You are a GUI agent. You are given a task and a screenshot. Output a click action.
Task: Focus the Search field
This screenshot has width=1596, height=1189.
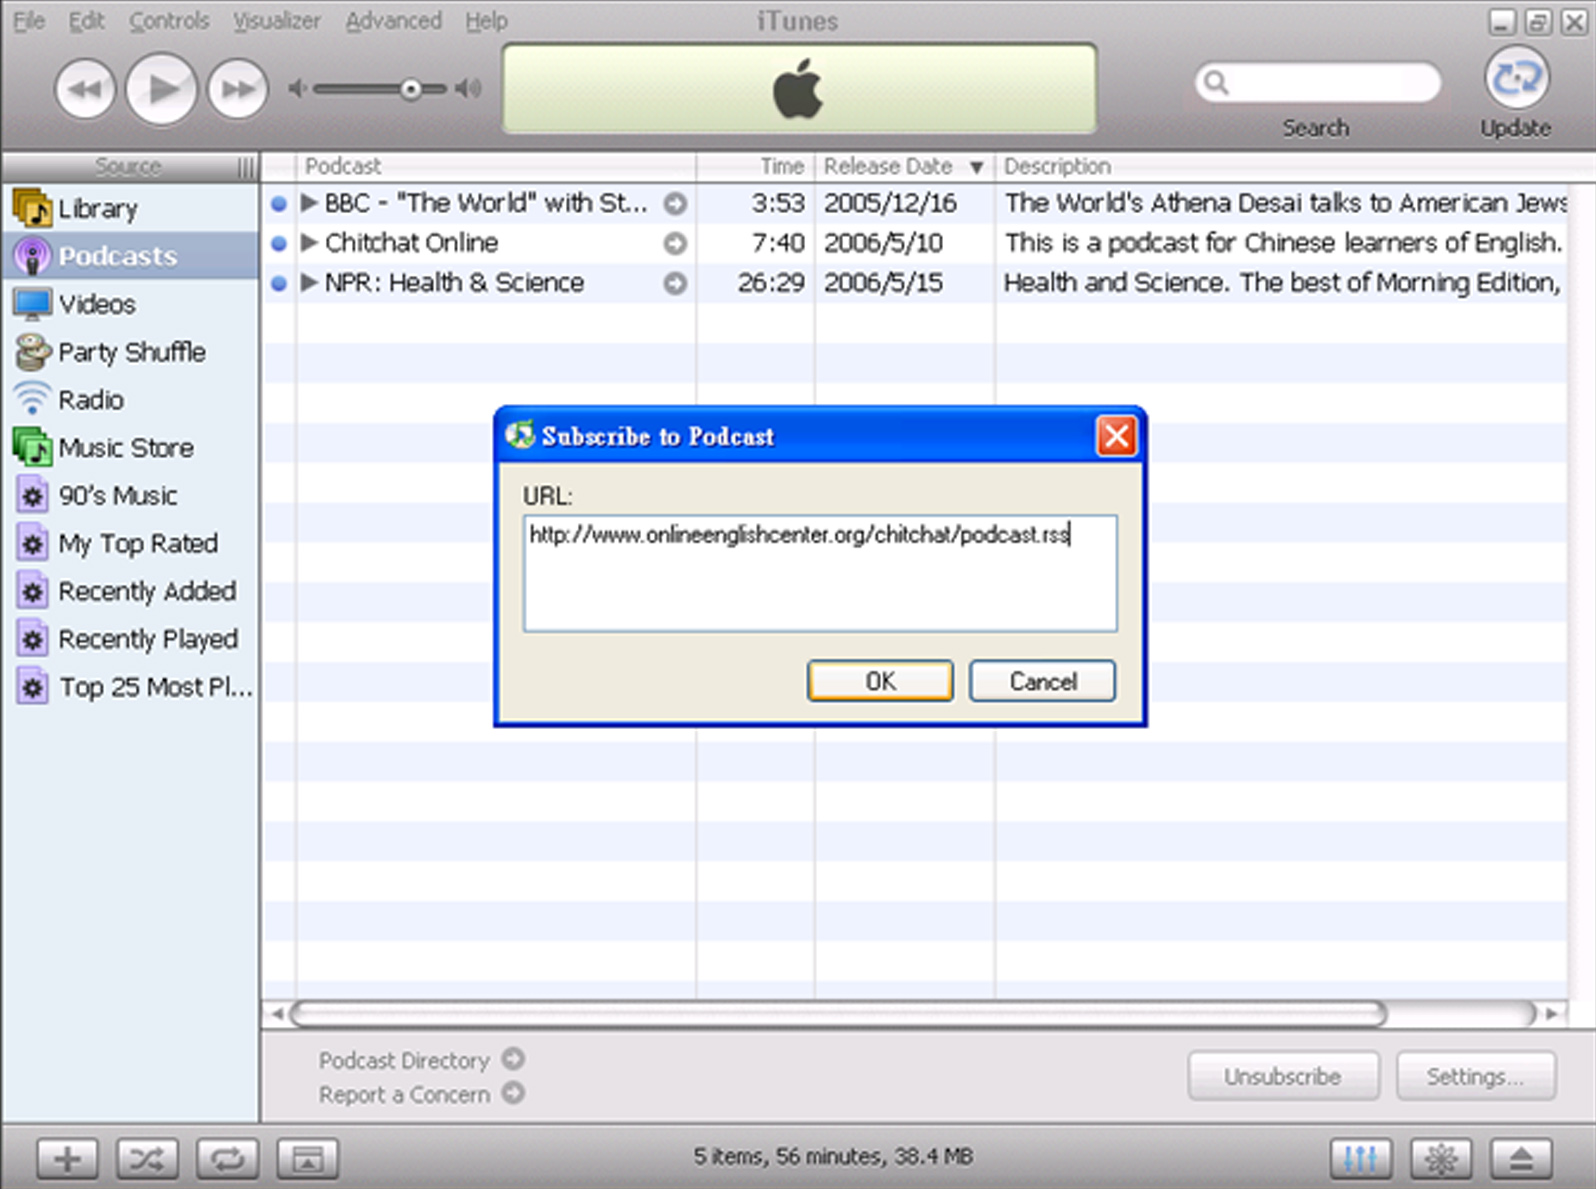[1317, 82]
